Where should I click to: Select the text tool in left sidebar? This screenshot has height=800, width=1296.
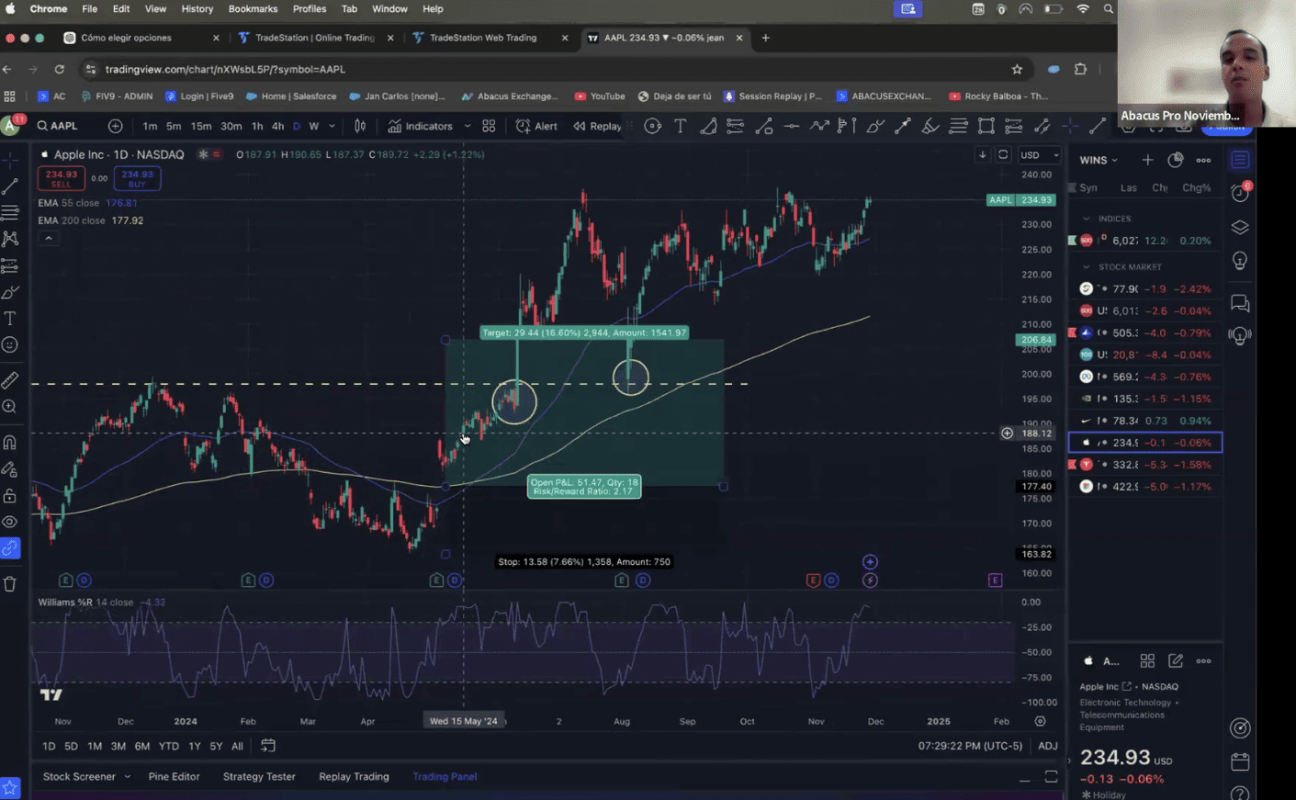[10, 318]
